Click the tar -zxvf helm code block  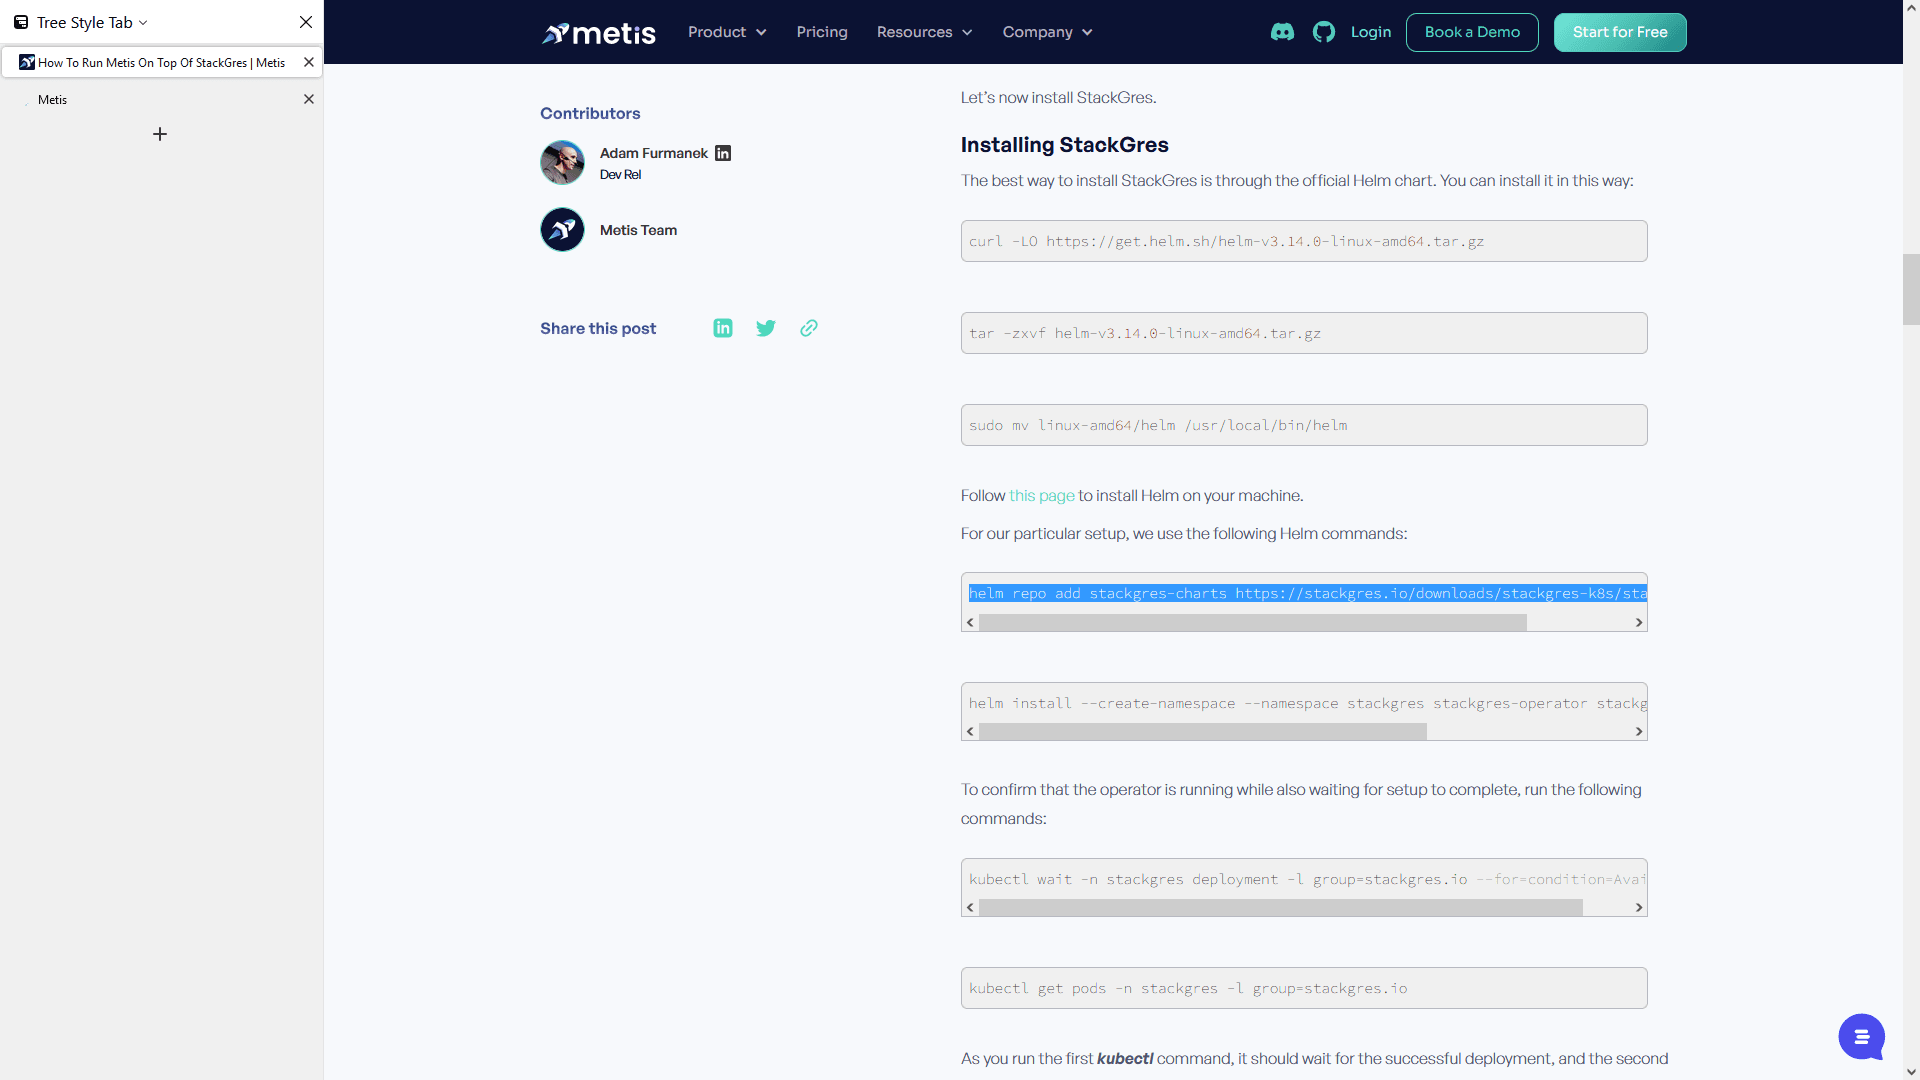tap(1304, 333)
